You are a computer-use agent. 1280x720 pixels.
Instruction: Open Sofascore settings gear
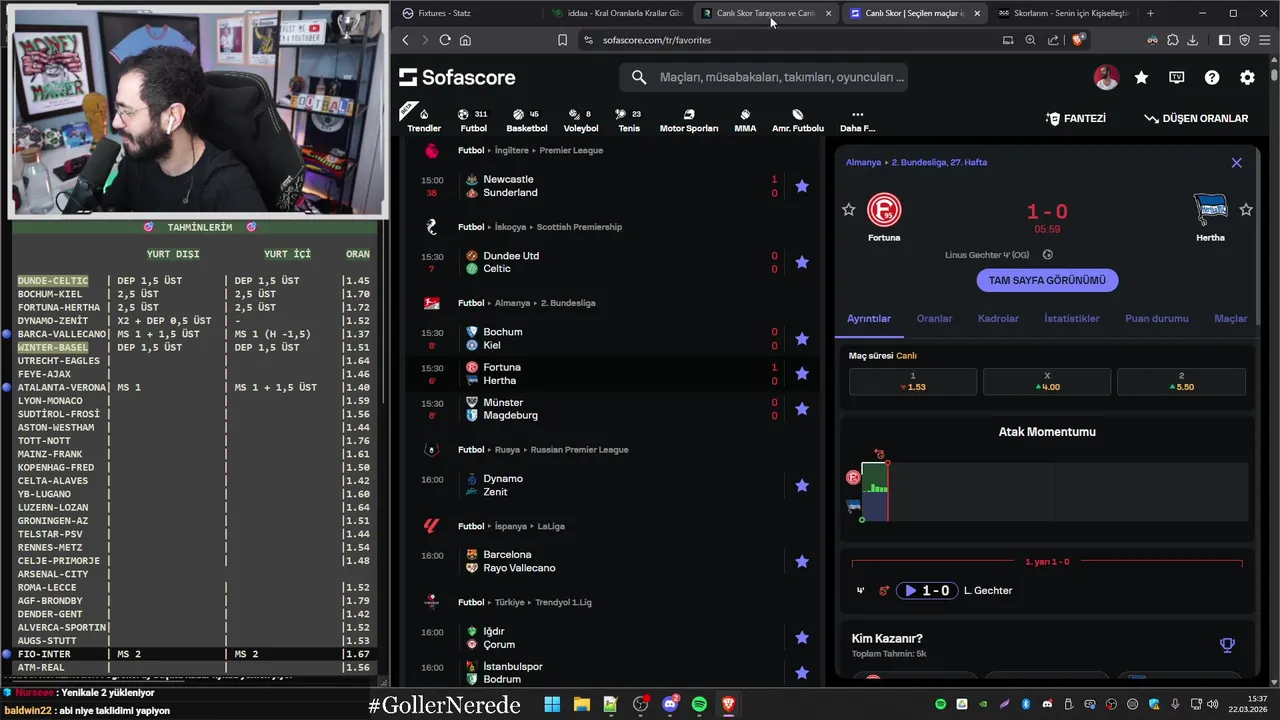click(1247, 77)
